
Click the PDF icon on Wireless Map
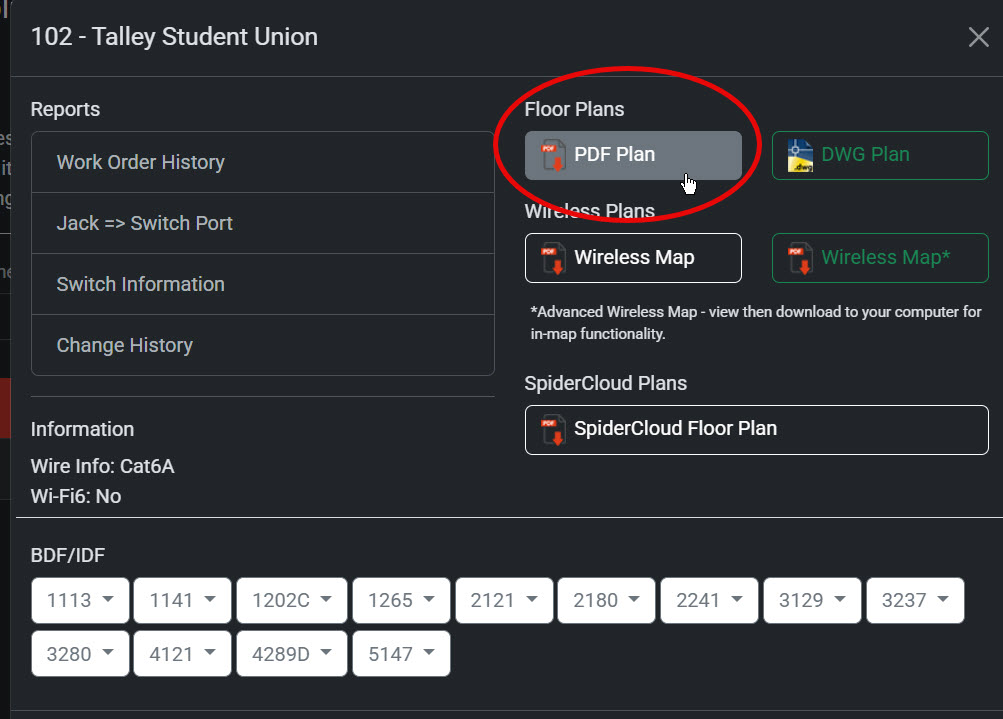coord(553,258)
